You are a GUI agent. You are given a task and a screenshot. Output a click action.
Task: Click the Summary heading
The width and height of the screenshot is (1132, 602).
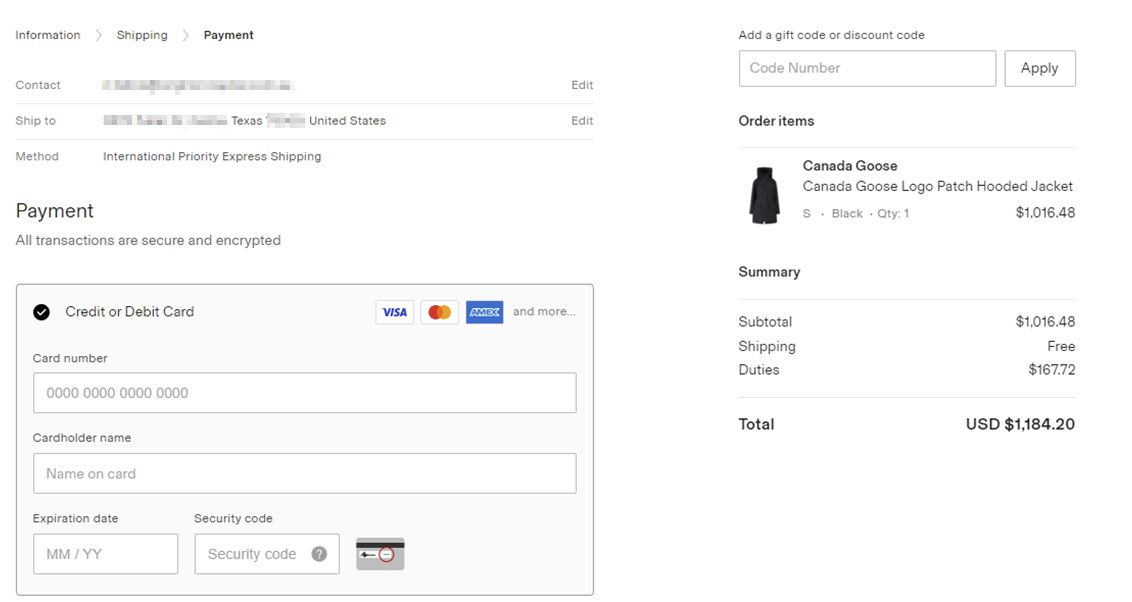pos(769,272)
